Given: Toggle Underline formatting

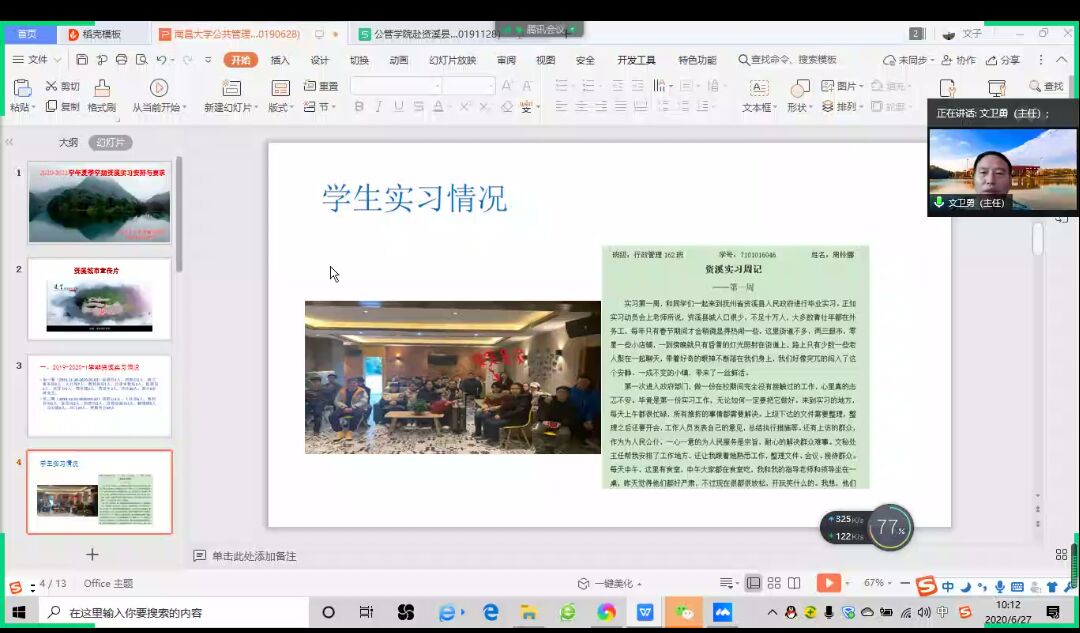Looking at the screenshot, I should tap(398, 106).
